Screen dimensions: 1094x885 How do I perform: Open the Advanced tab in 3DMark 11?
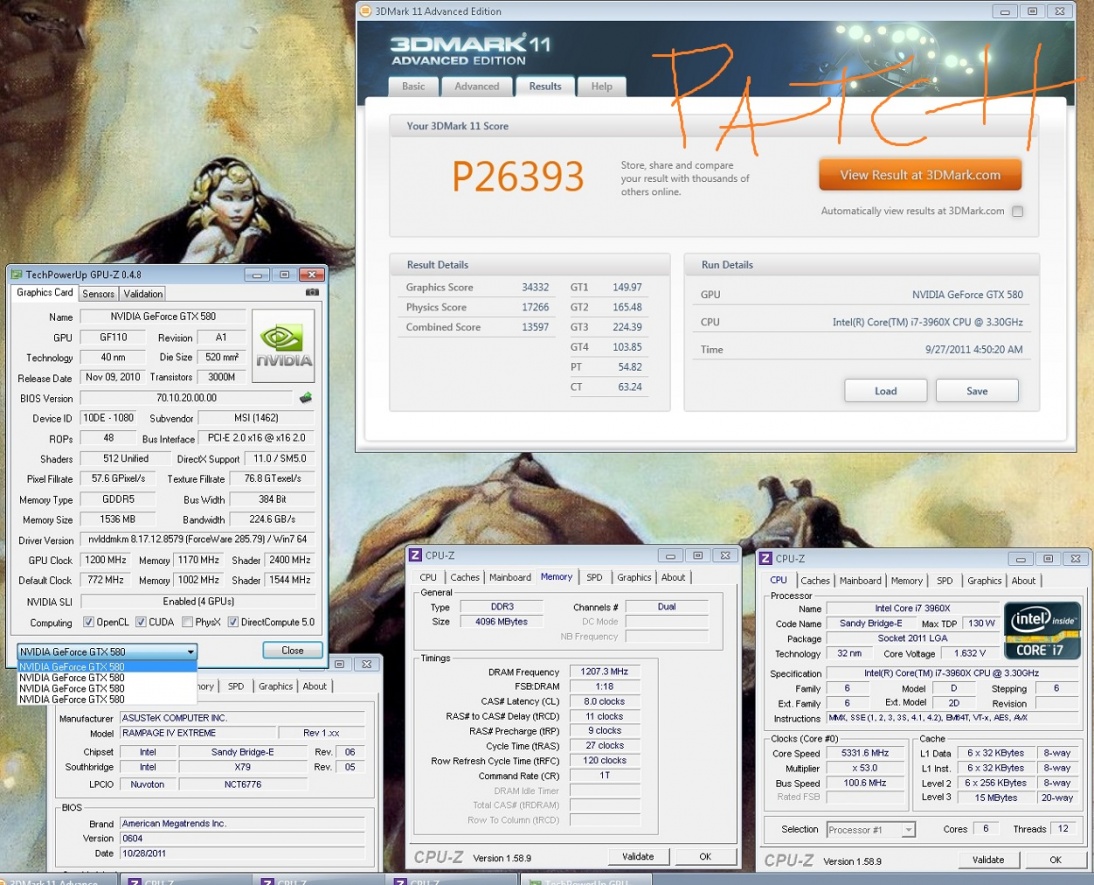coord(477,87)
